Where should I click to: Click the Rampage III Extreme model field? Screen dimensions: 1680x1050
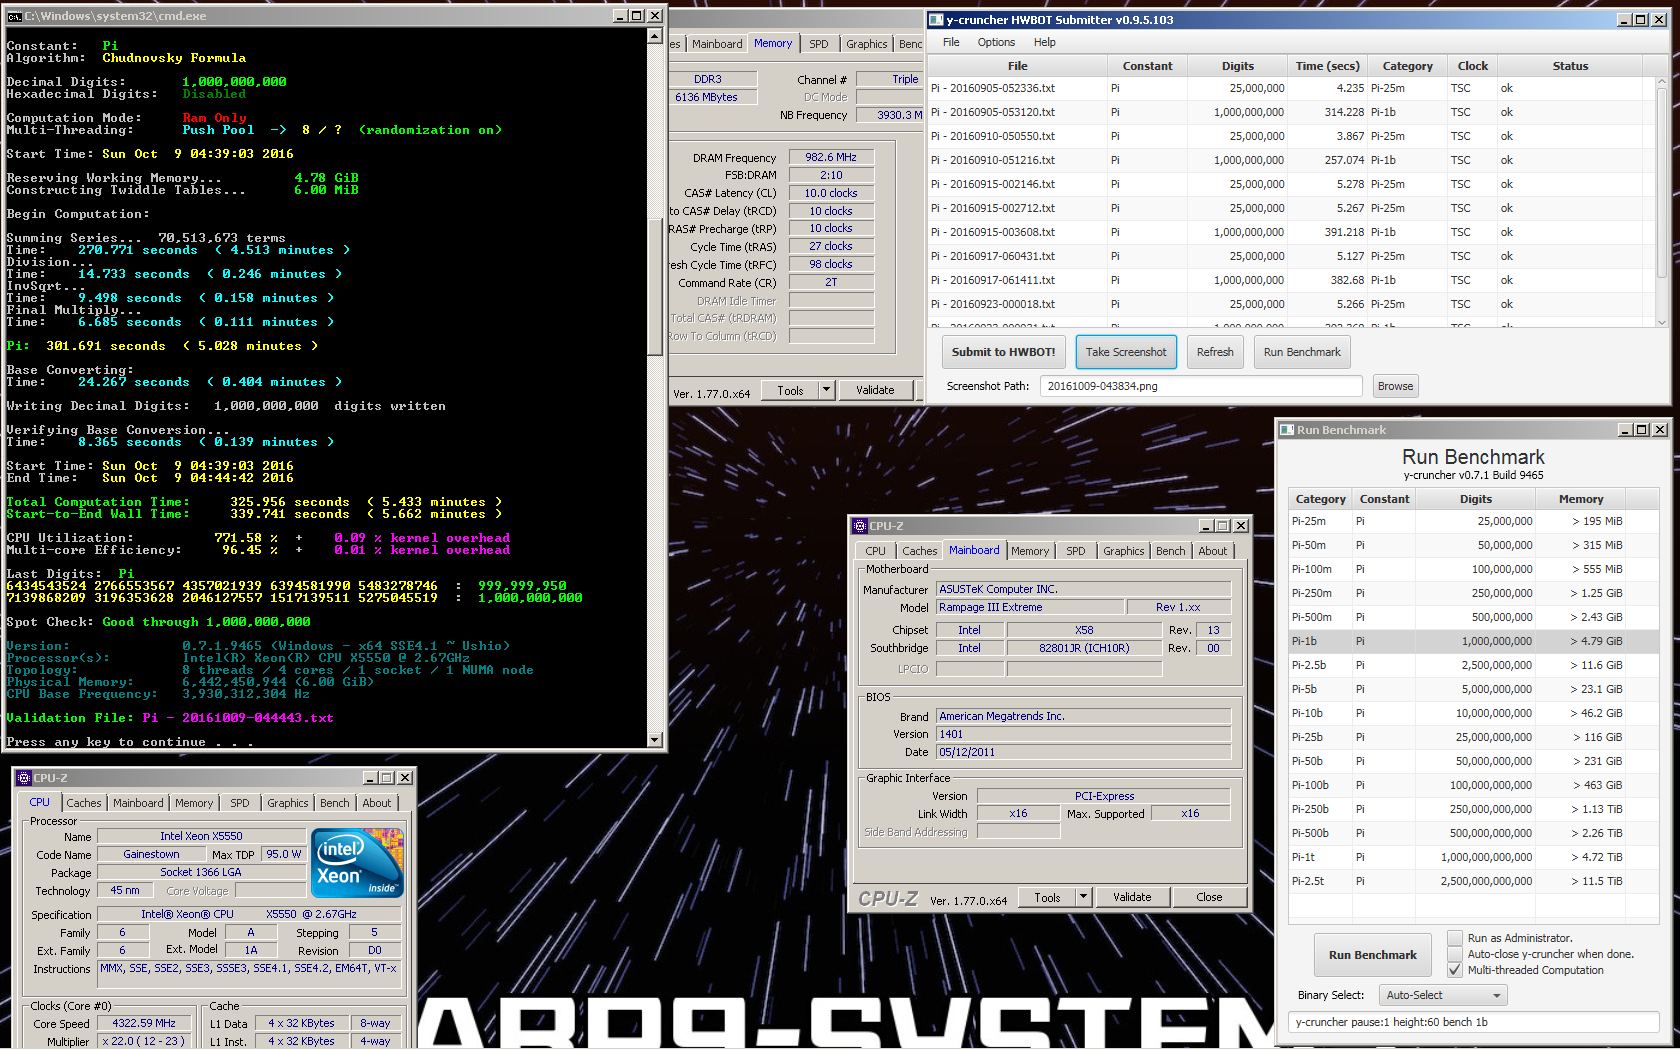(x=1029, y=607)
